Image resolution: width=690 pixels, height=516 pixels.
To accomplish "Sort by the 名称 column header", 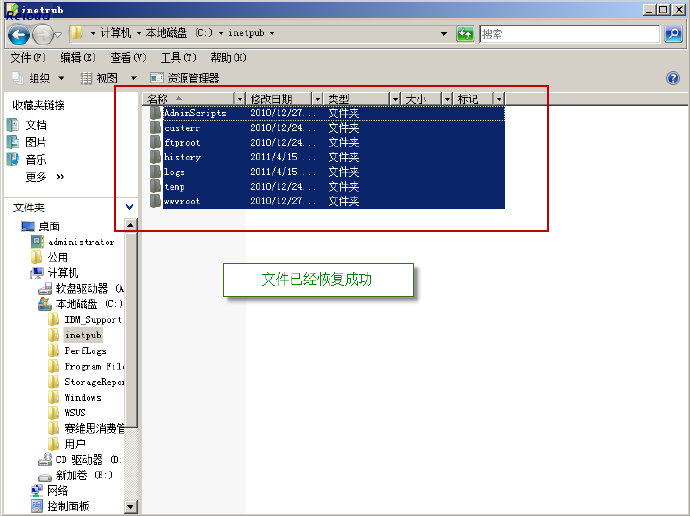I will tap(189, 99).
